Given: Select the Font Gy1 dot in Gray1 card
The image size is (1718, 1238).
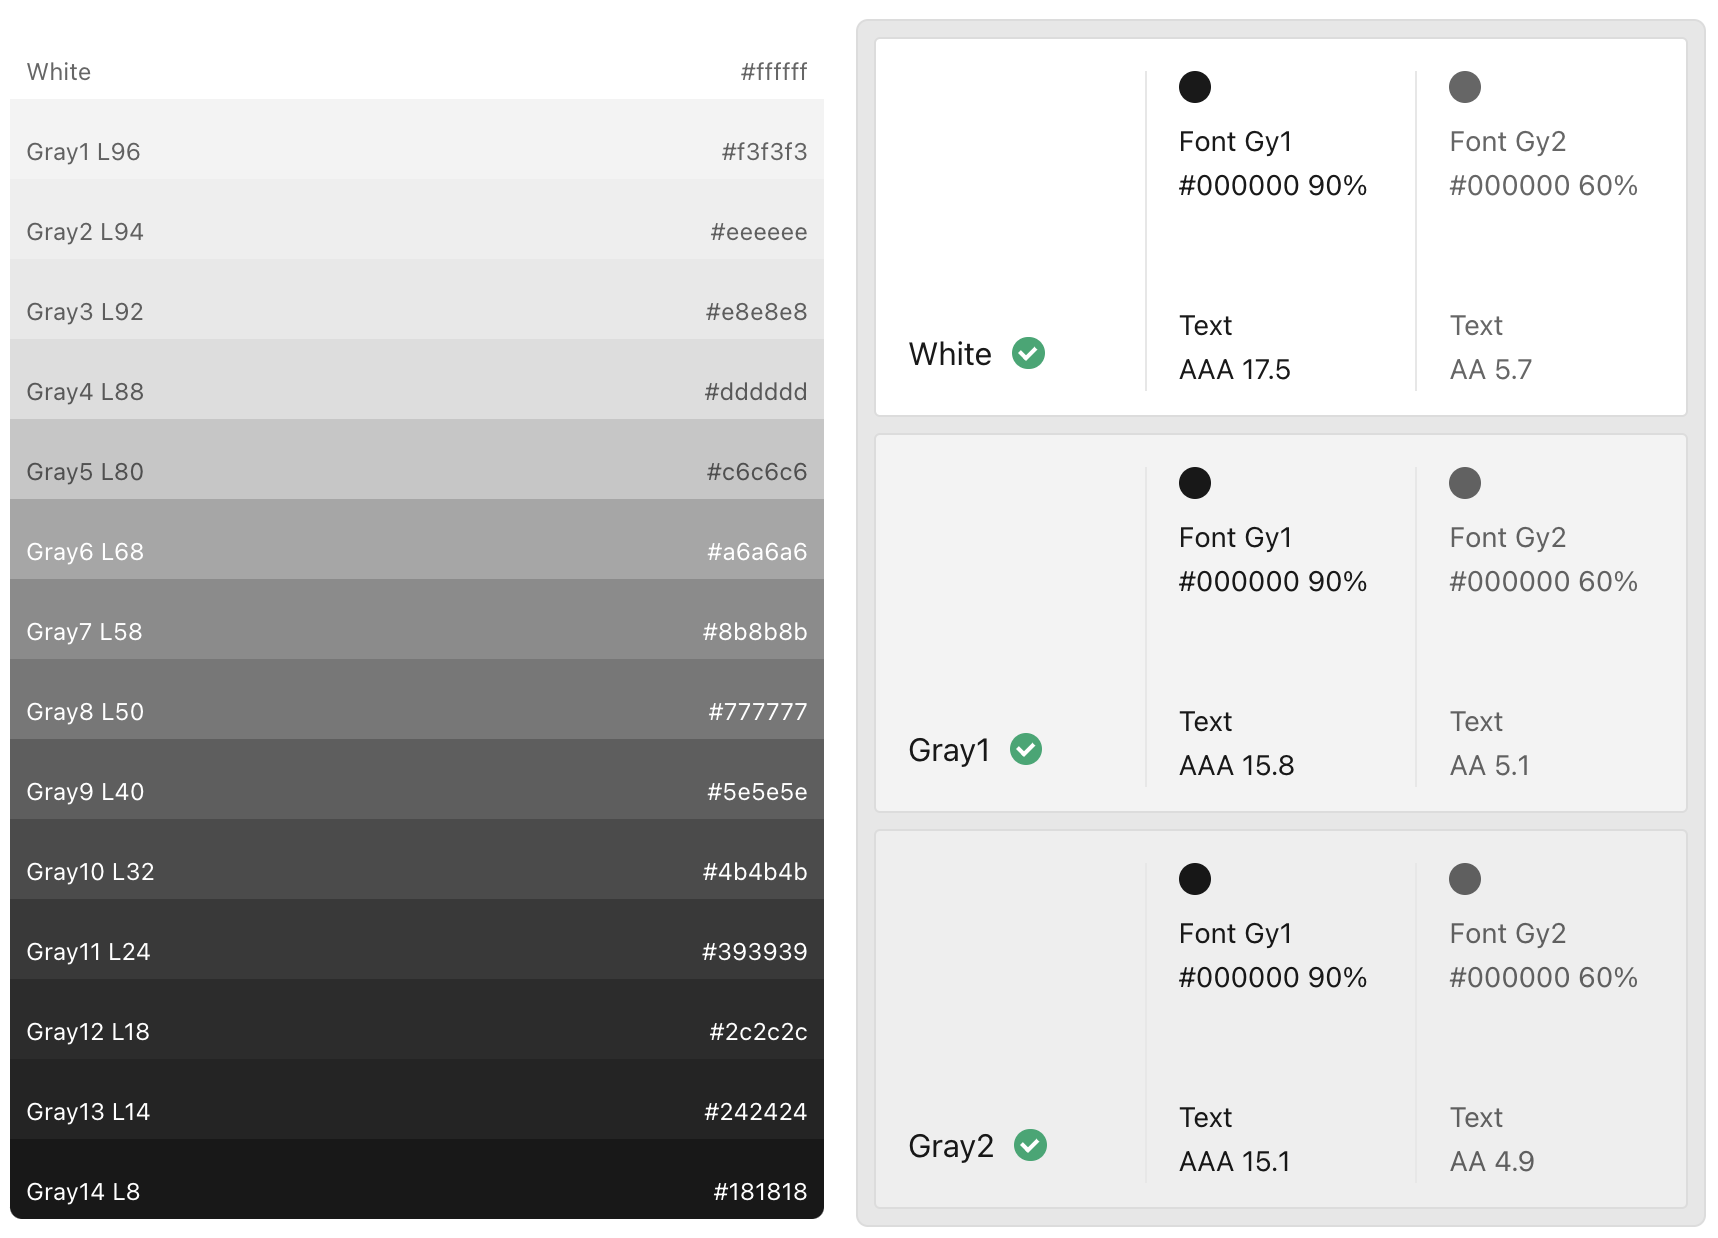Looking at the screenshot, I should coord(1195,483).
